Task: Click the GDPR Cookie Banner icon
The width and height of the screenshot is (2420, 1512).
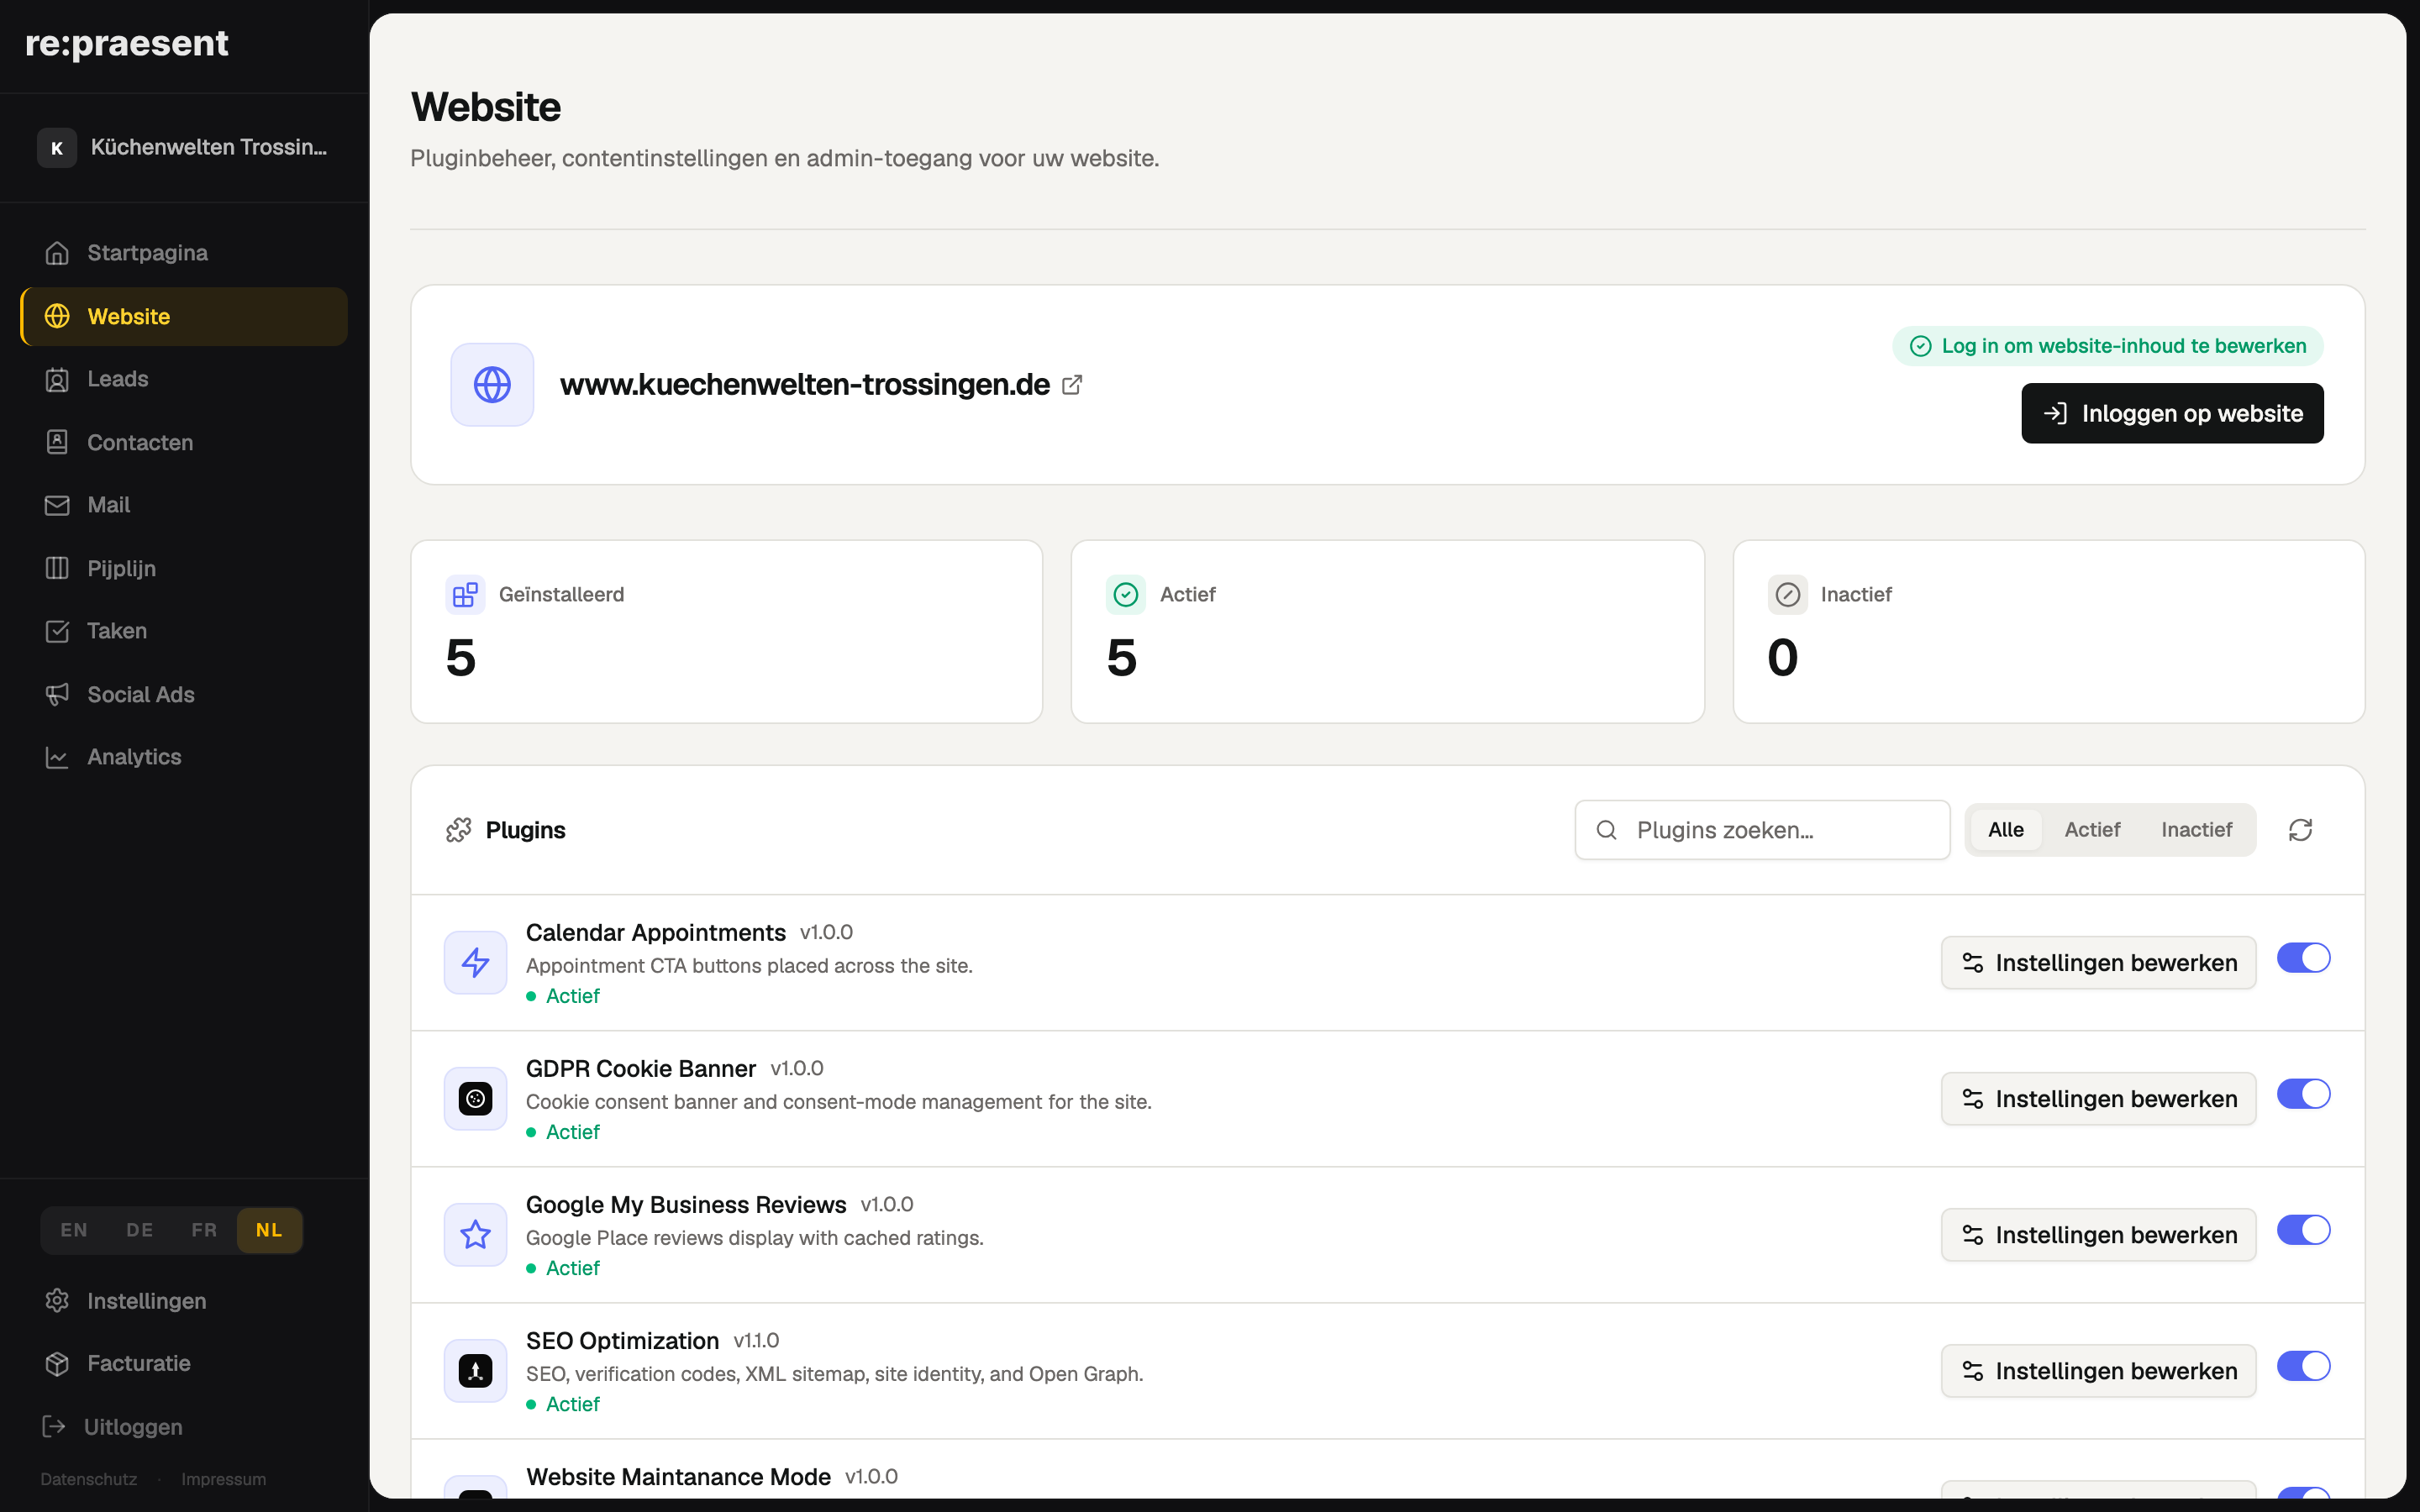Action: 476,1099
